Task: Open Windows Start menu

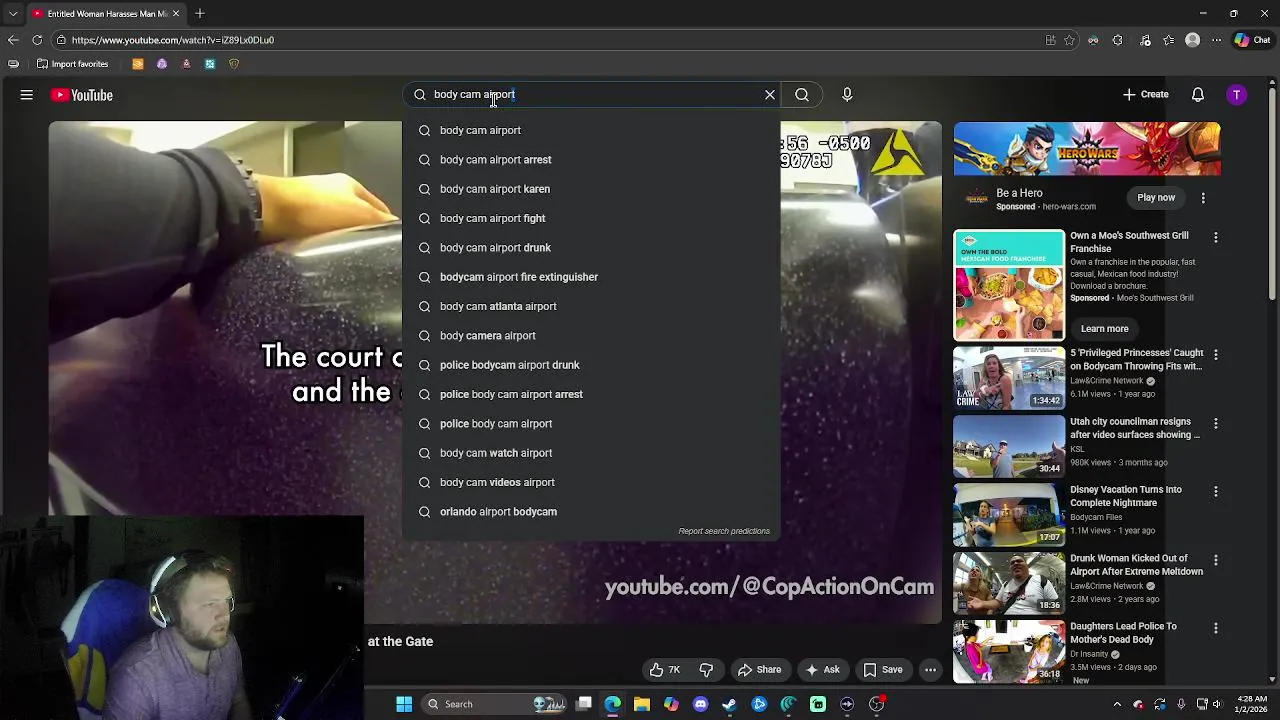Action: tap(404, 704)
